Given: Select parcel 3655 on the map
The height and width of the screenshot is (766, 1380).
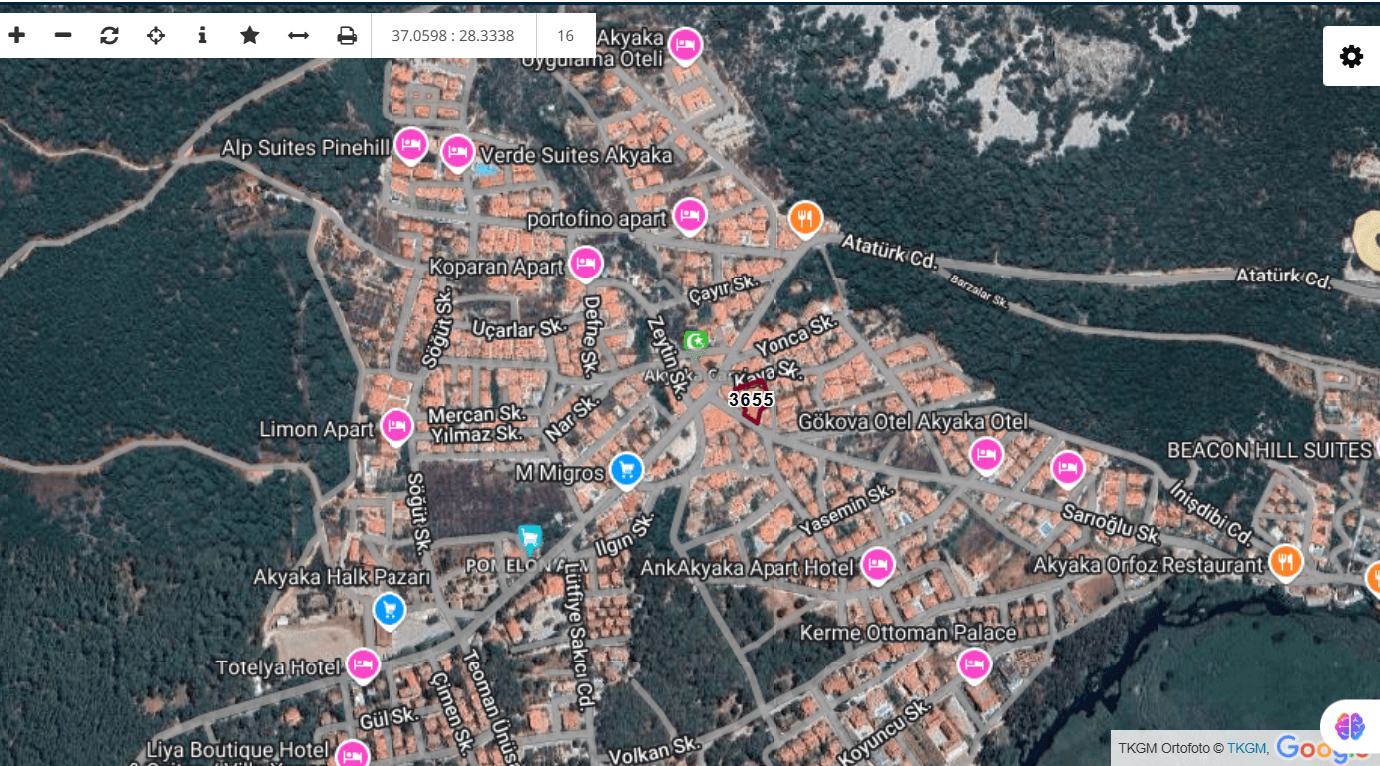Looking at the screenshot, I should tap(751, 400).
